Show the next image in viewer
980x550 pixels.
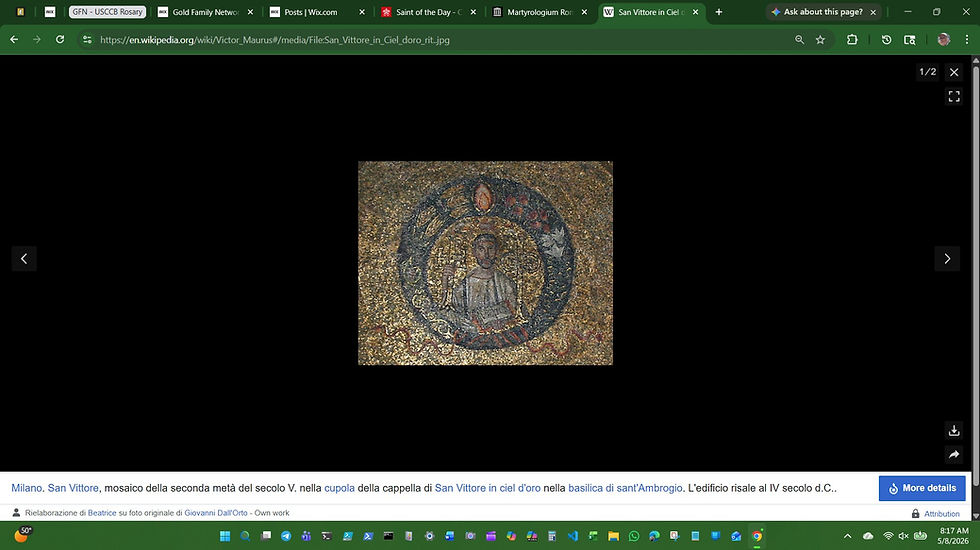click(x=947, y=258)
